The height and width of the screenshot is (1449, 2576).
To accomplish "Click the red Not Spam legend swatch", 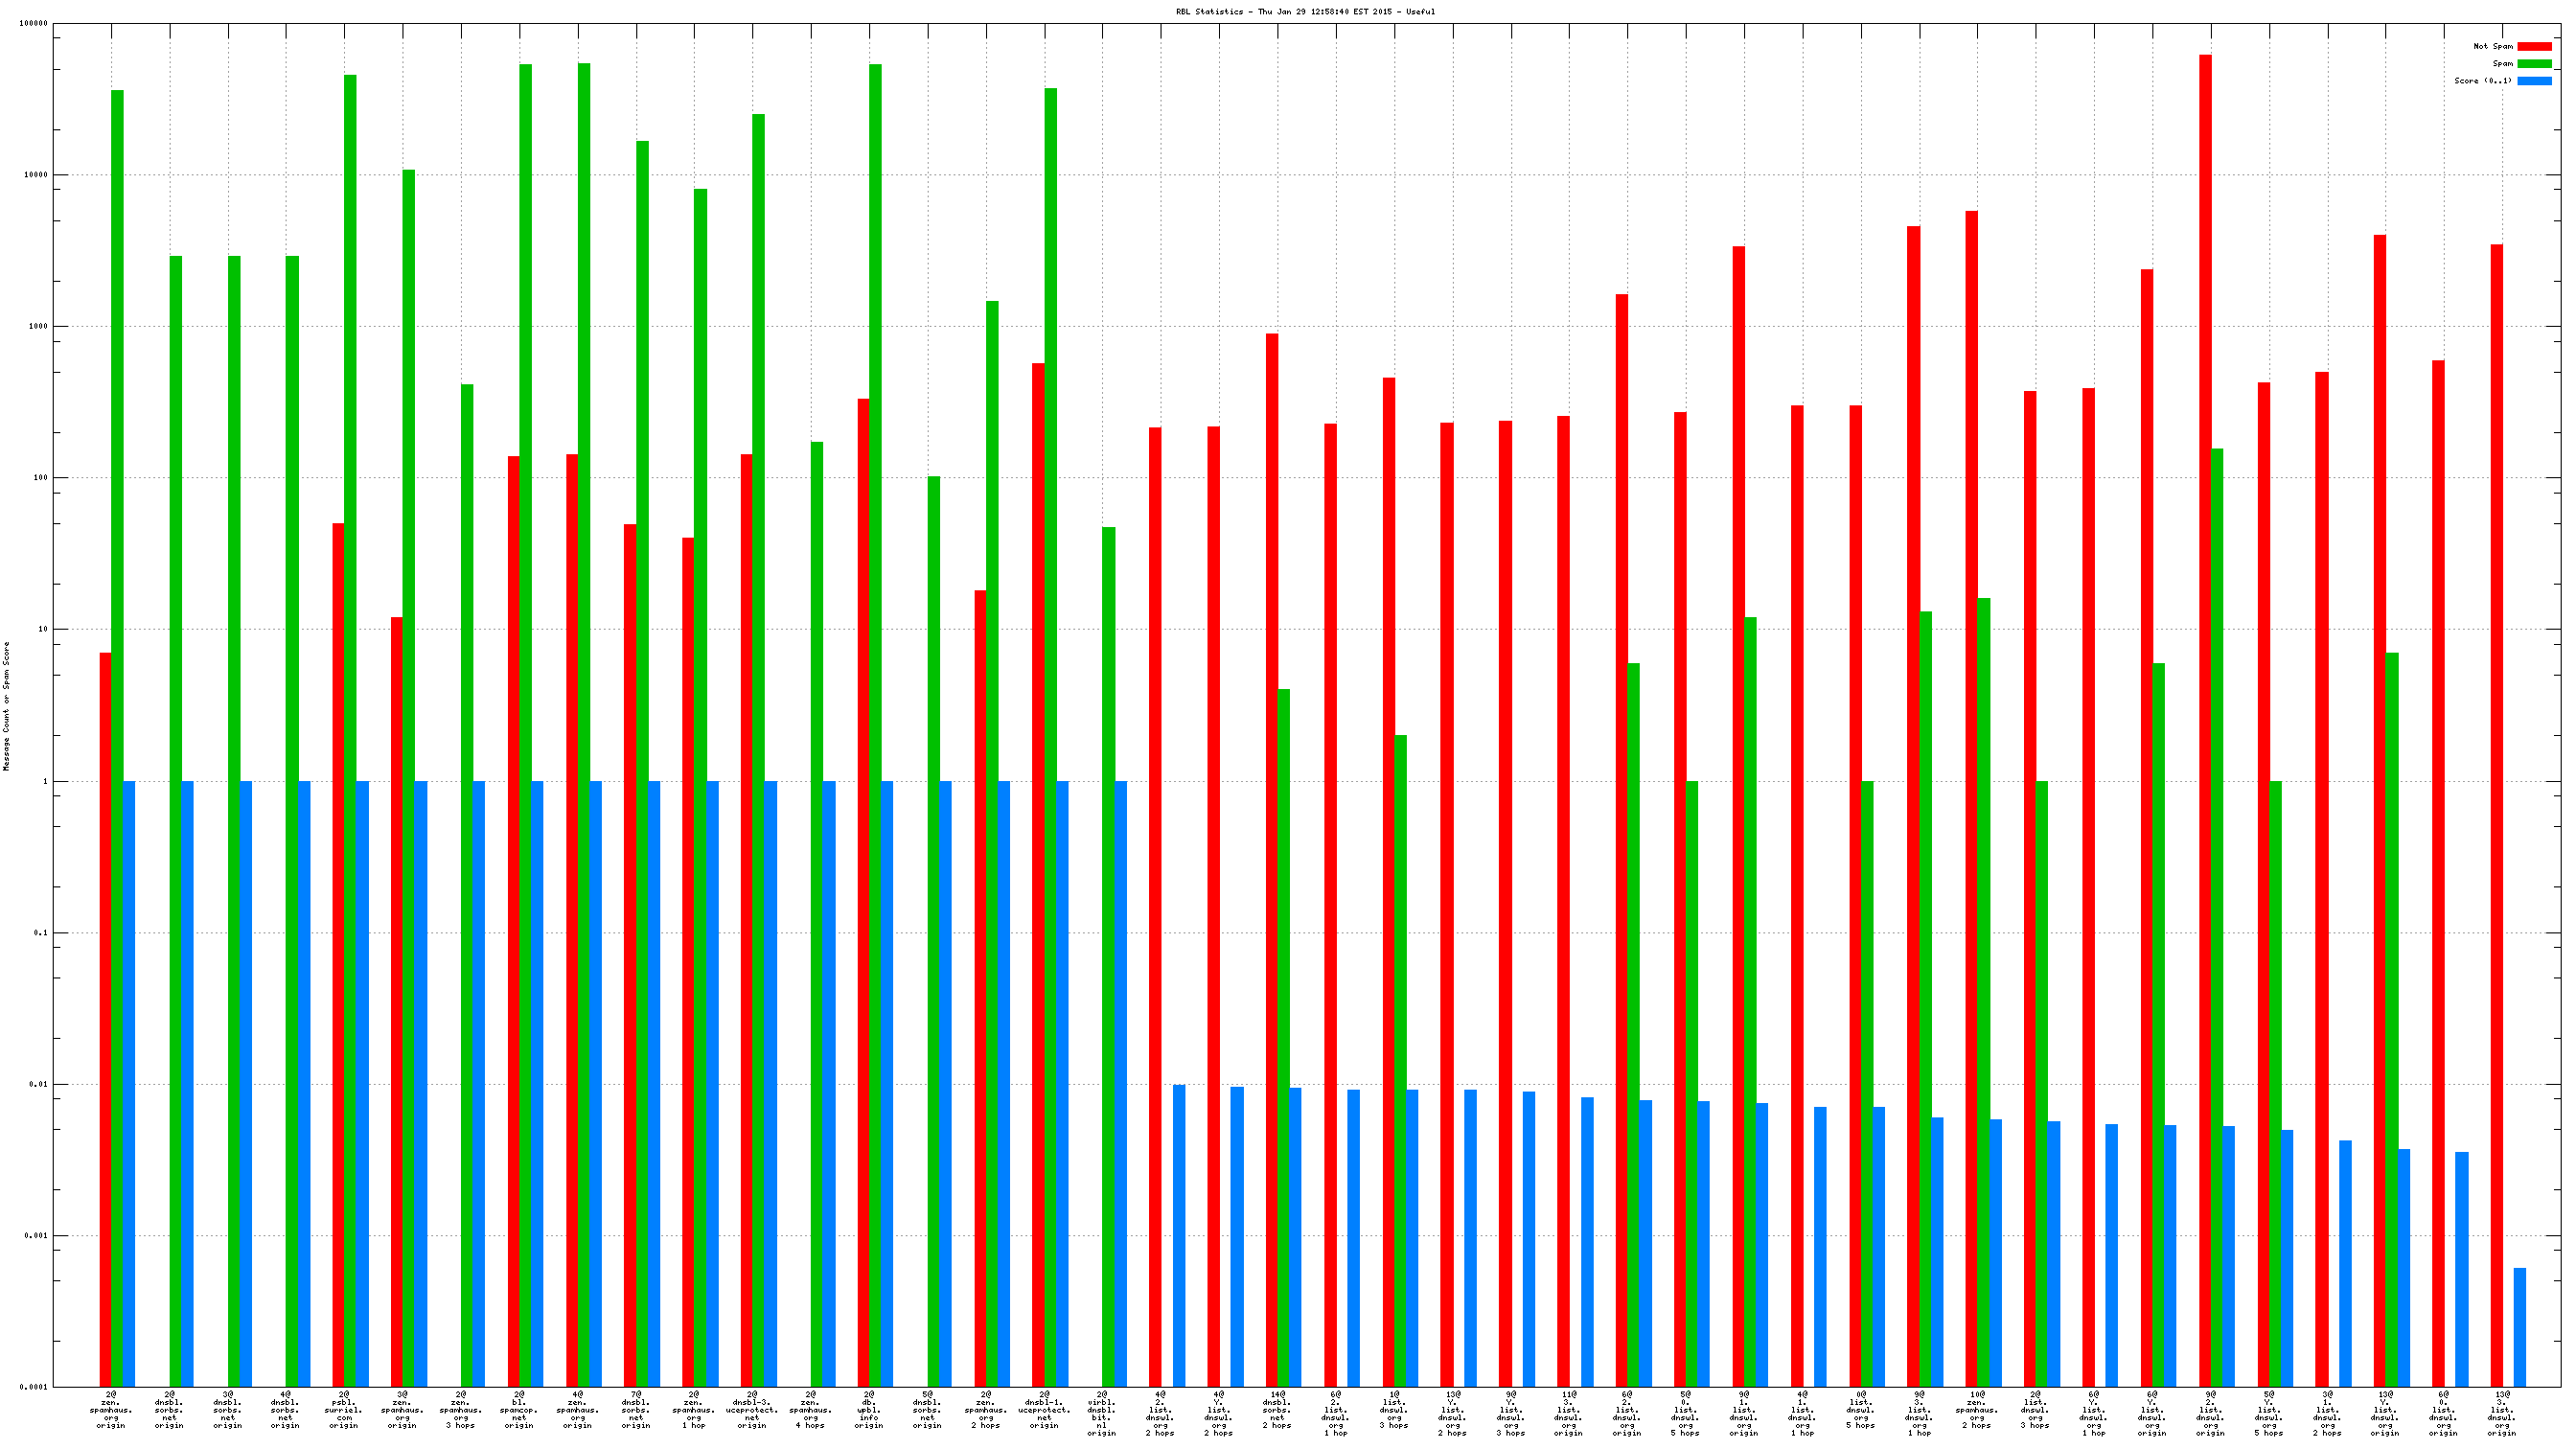I will (x=2533, y=46).
